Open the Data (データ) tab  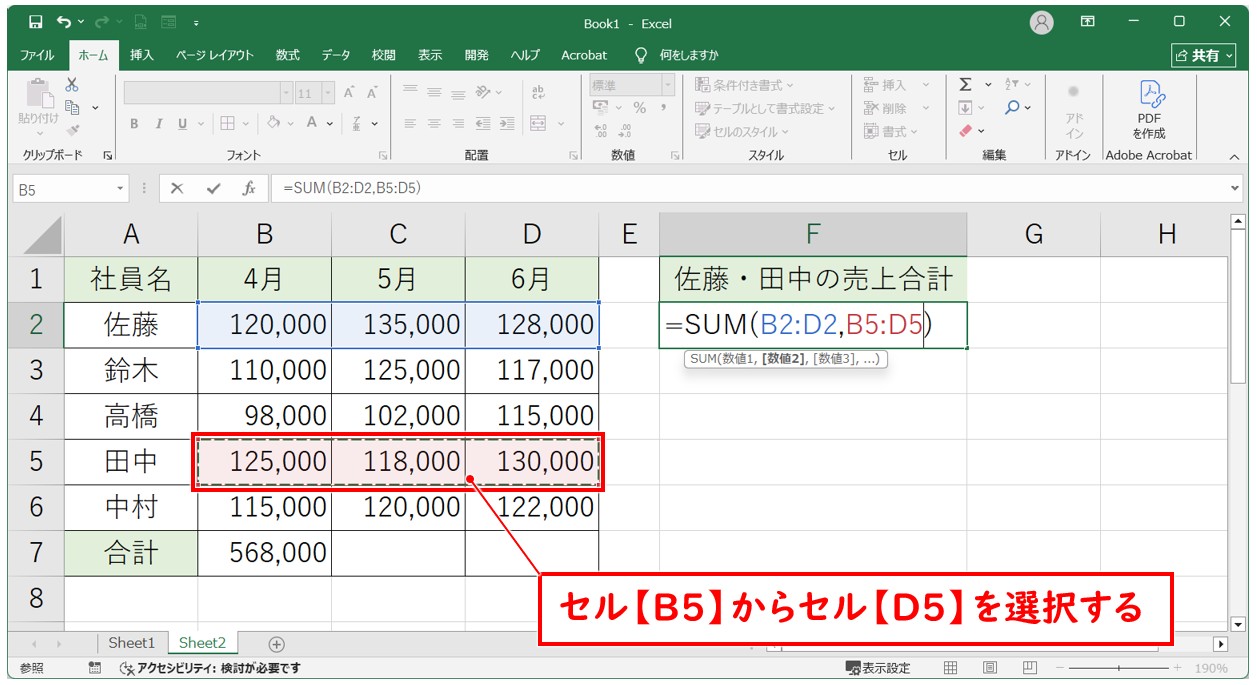336,55
